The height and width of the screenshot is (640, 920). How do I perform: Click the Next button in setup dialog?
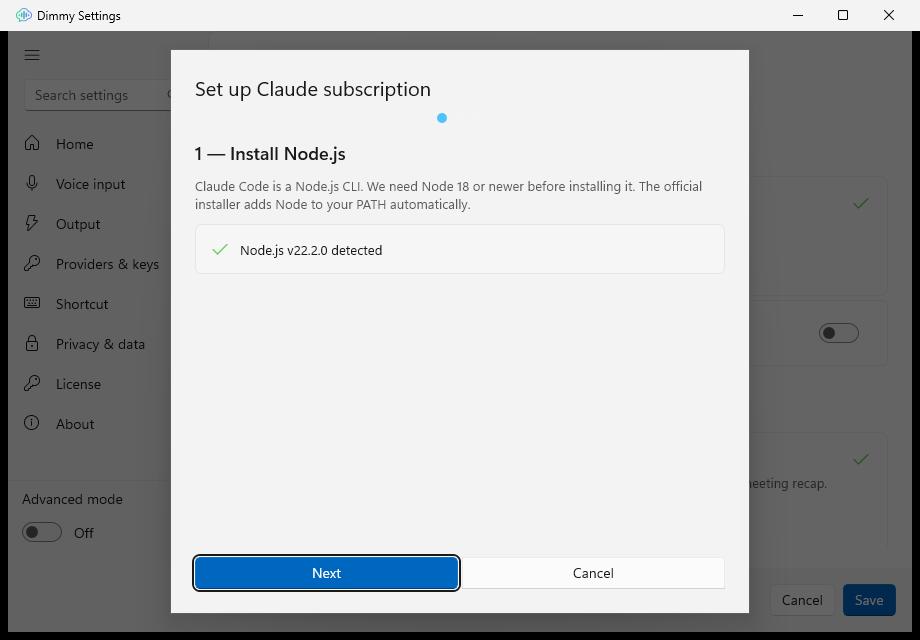coord(326,573)
